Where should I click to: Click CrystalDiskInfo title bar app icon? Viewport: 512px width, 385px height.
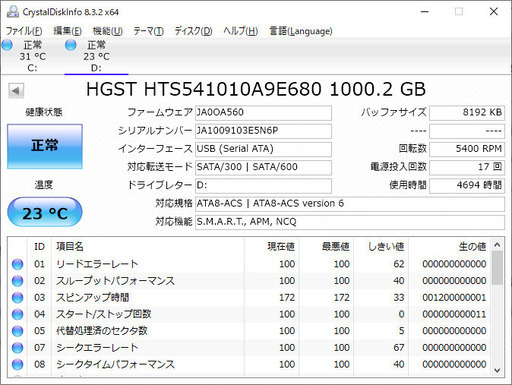(x=13, y=12)
